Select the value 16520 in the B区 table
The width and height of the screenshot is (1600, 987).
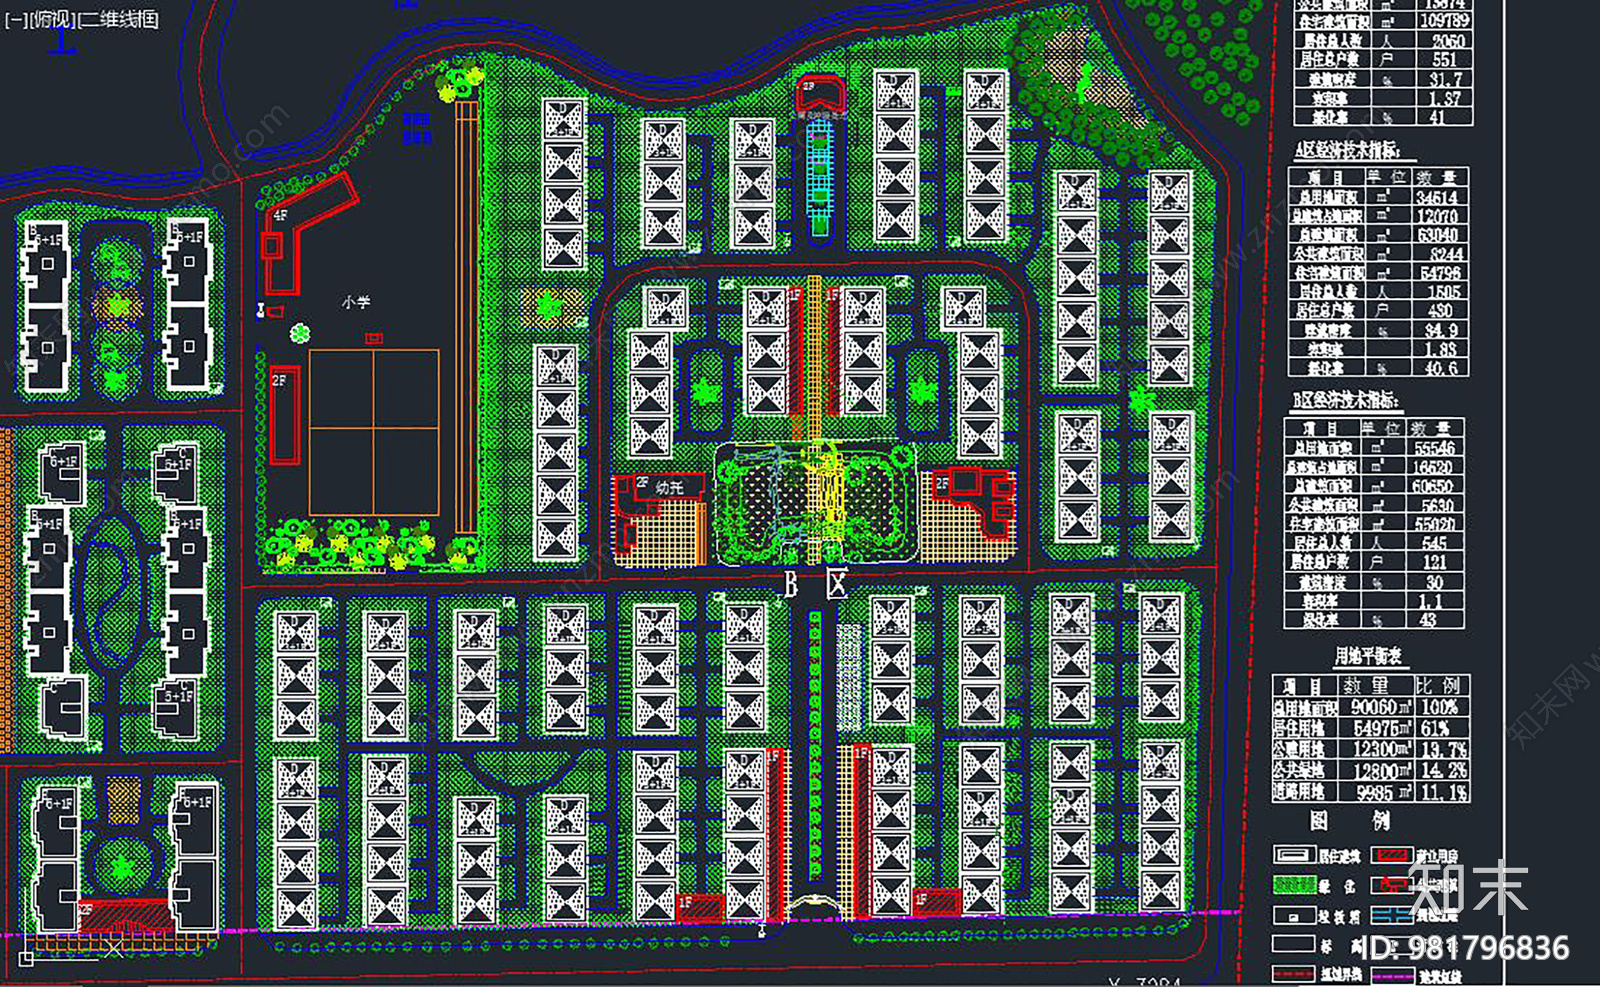[1432, 467]
